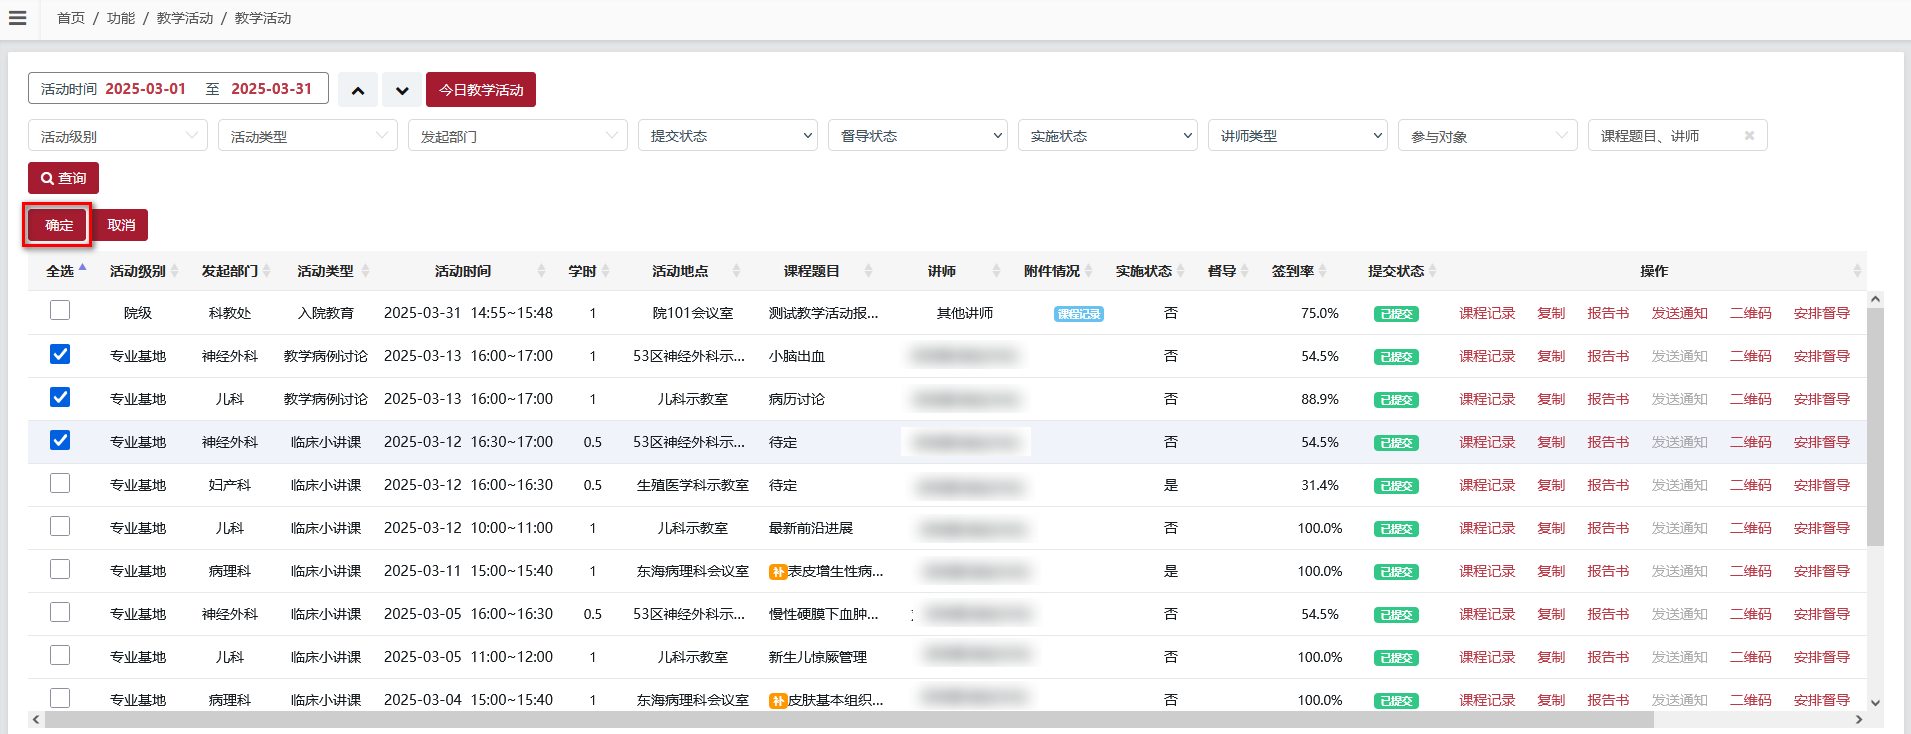Sort the 签到率 column
The image size is (1911, 734).
pyautogui.click(x=1322, y=271)
